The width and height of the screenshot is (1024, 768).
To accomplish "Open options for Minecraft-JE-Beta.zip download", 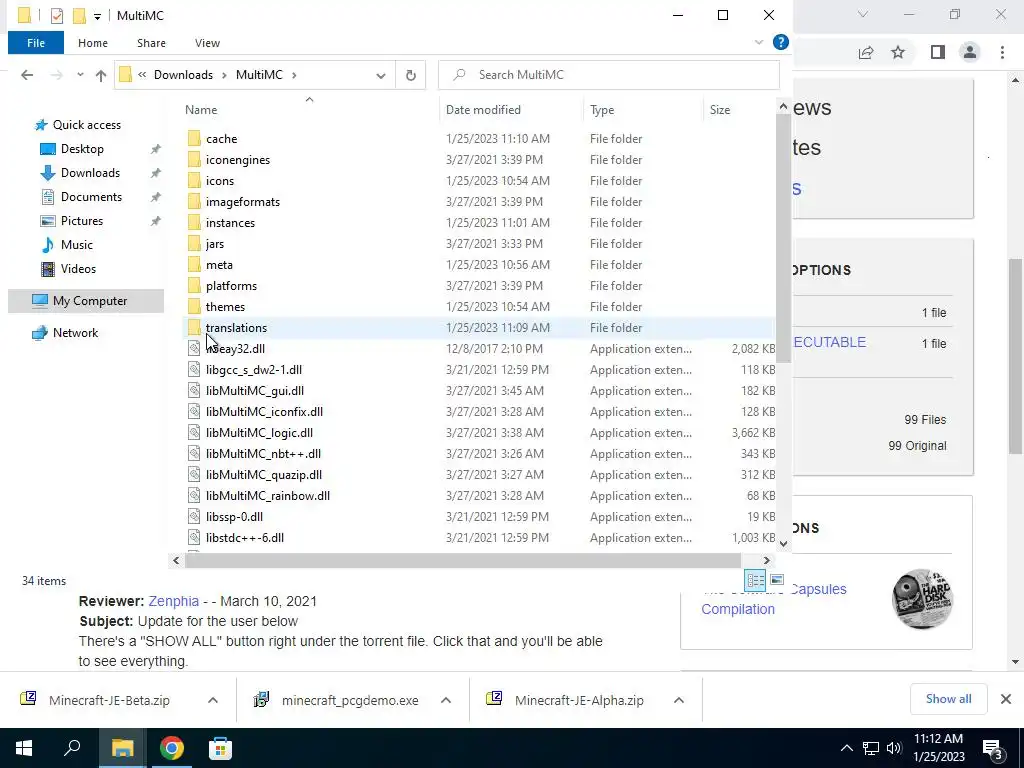I will [213, 700].
